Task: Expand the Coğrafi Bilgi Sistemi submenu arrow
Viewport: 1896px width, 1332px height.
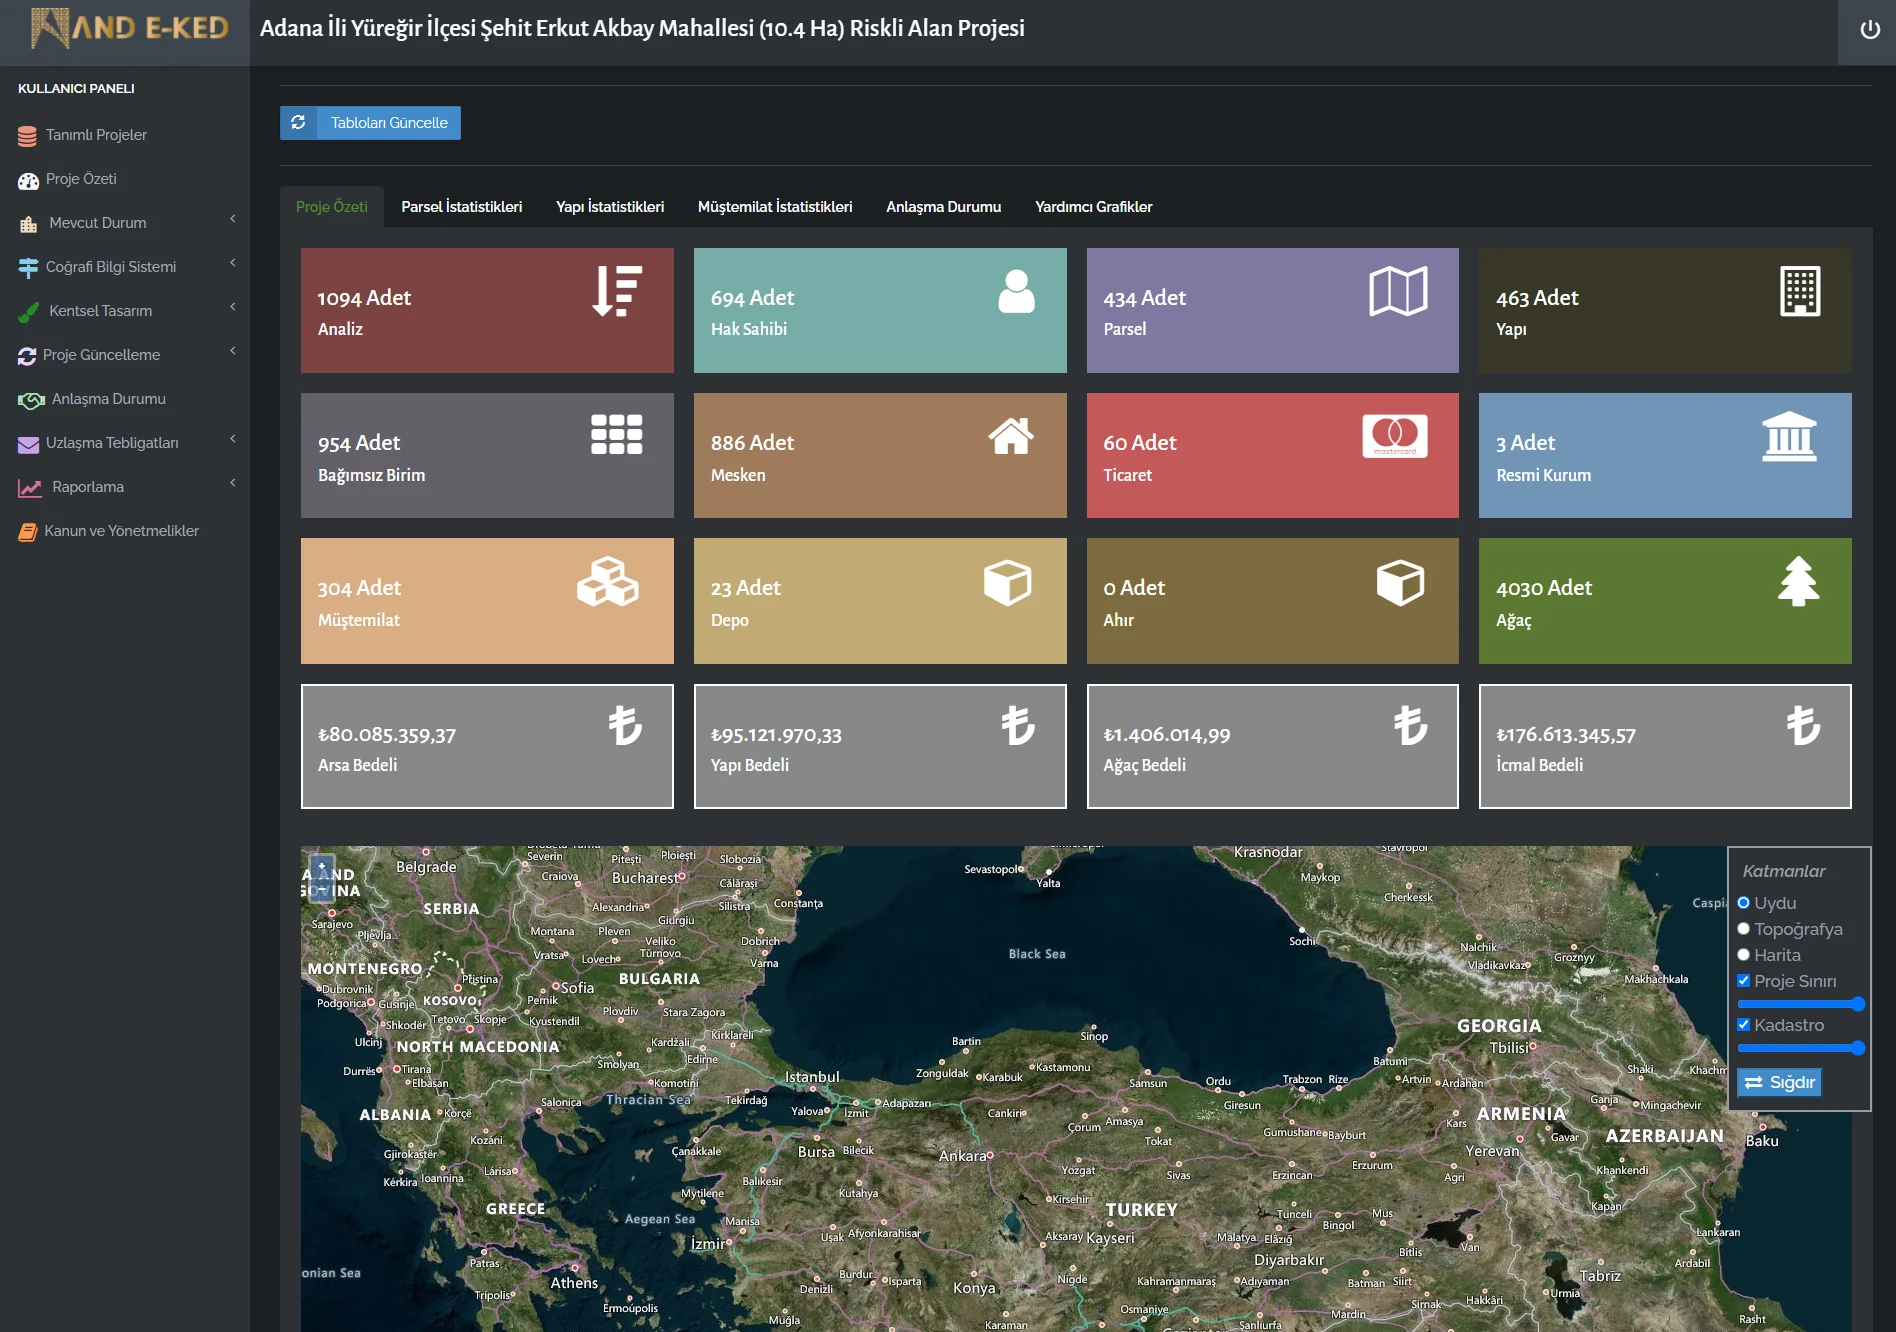Action: tap(233, 263)
